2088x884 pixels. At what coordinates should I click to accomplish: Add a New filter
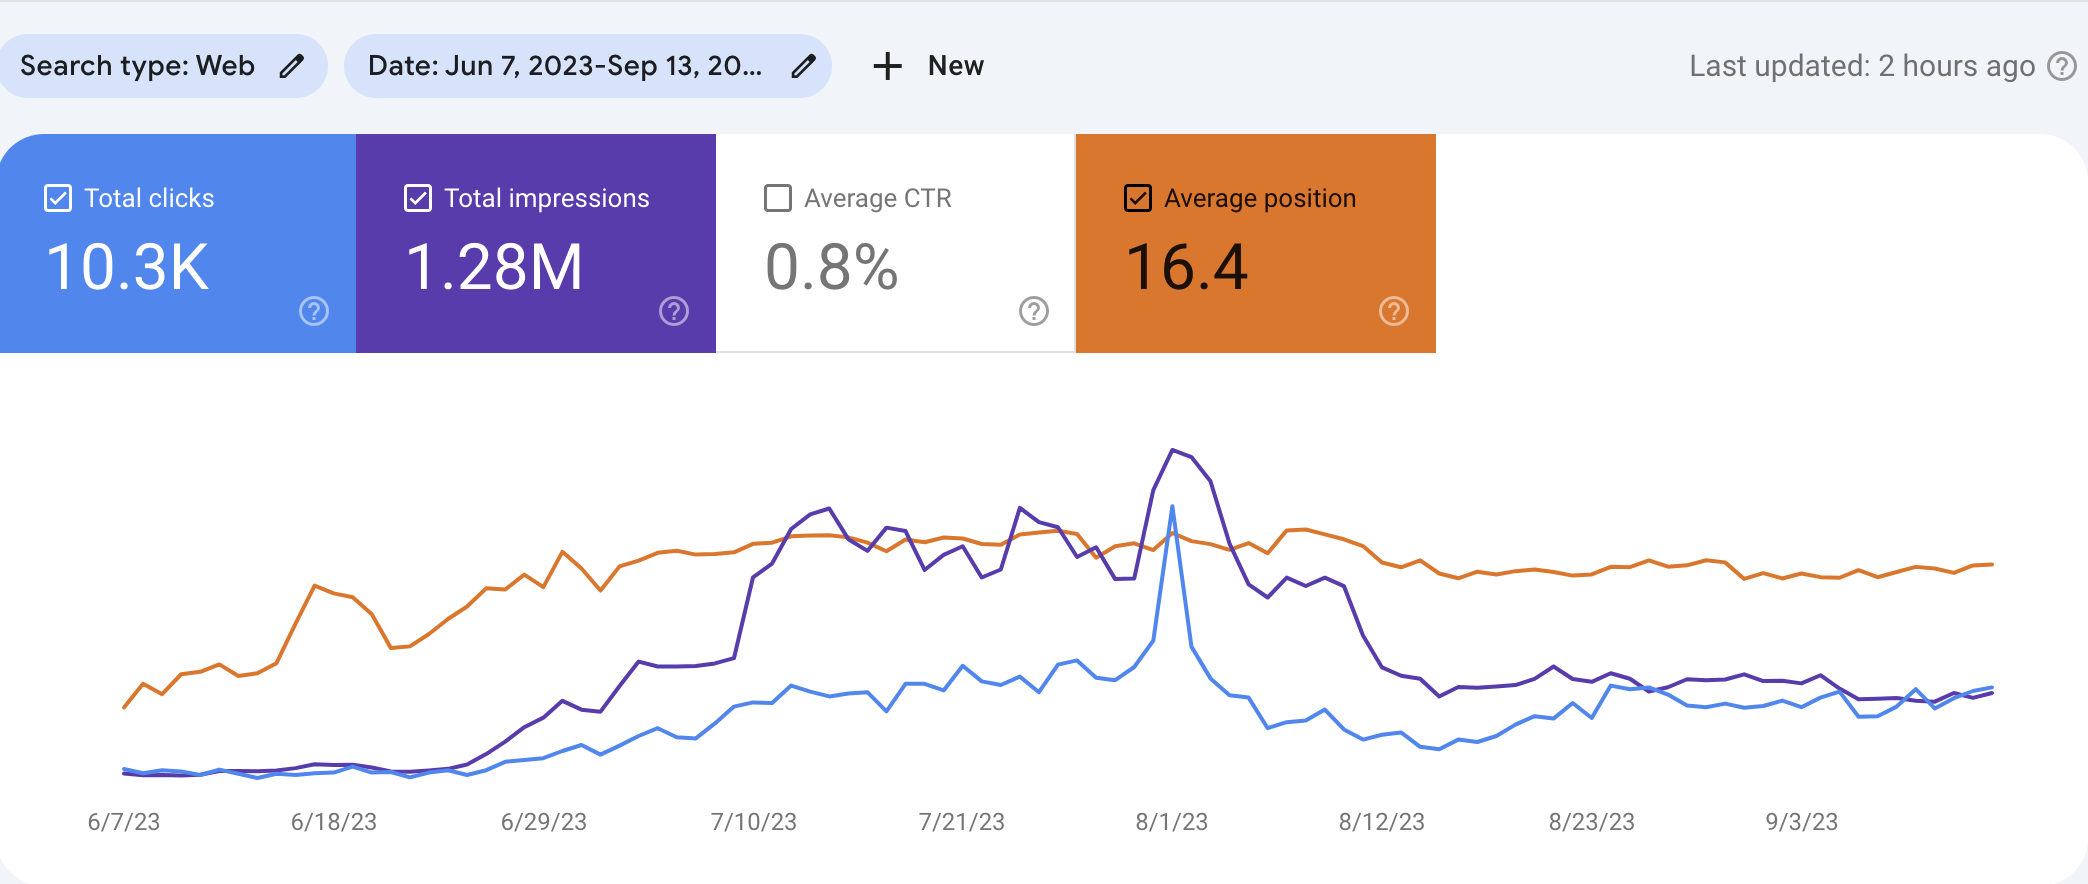[928, 67]
